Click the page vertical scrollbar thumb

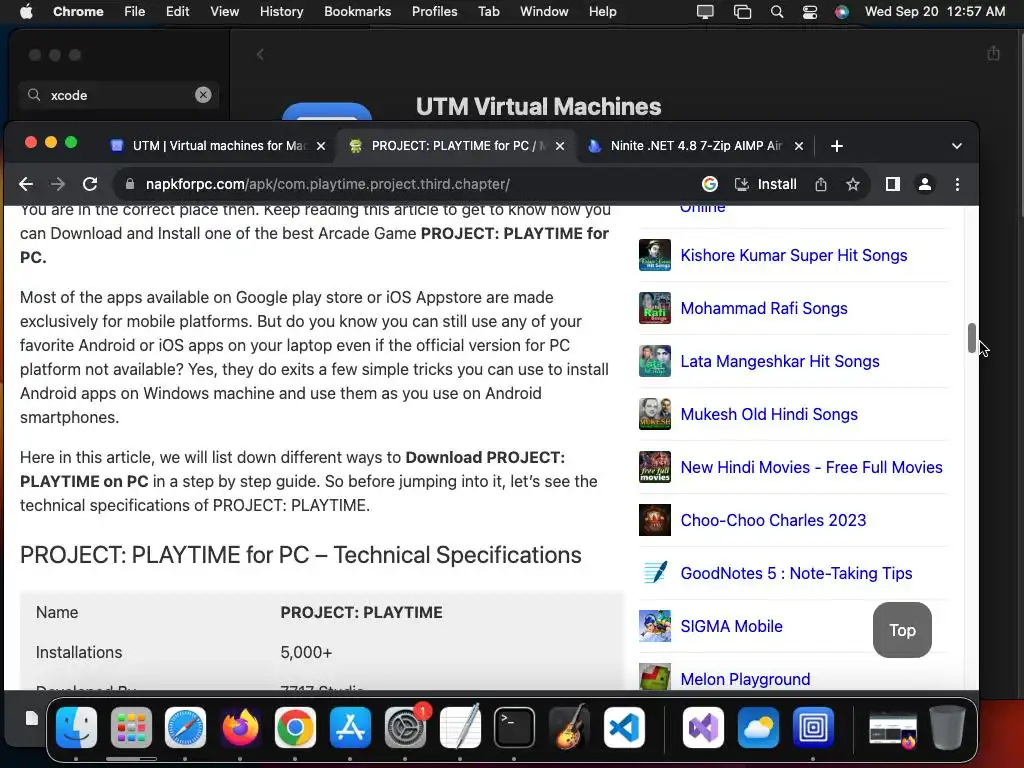click(971, 338)
